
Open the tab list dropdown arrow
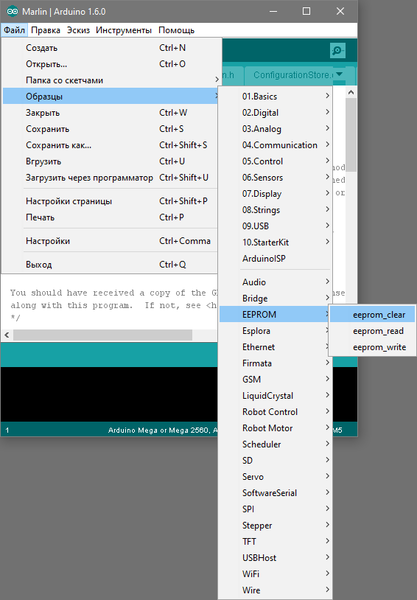[x=339, y=74]
